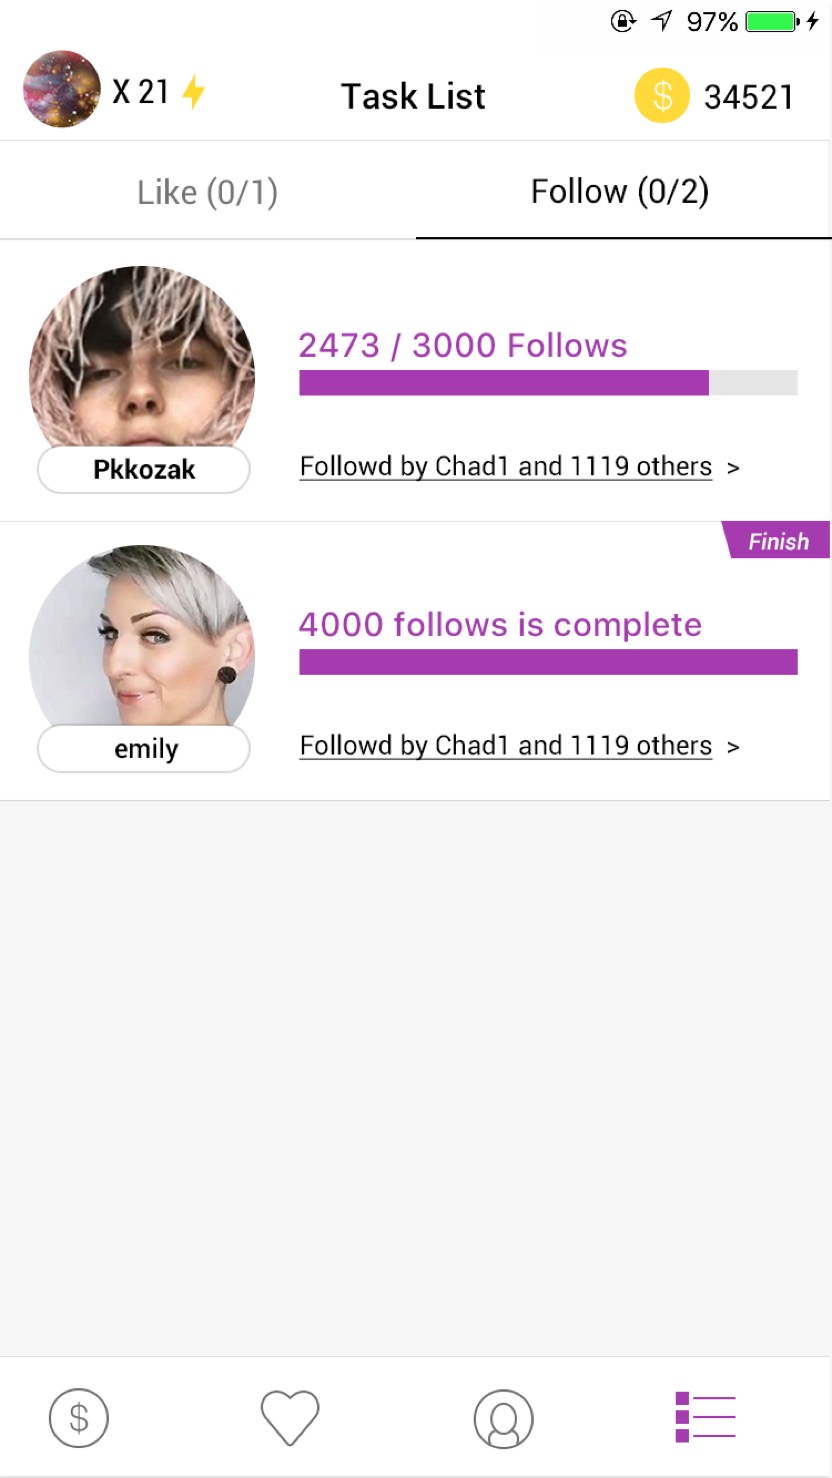Open emily's "Followd by Chad1" link
The height and width of the screenshot is (1478, 832).
505,746
